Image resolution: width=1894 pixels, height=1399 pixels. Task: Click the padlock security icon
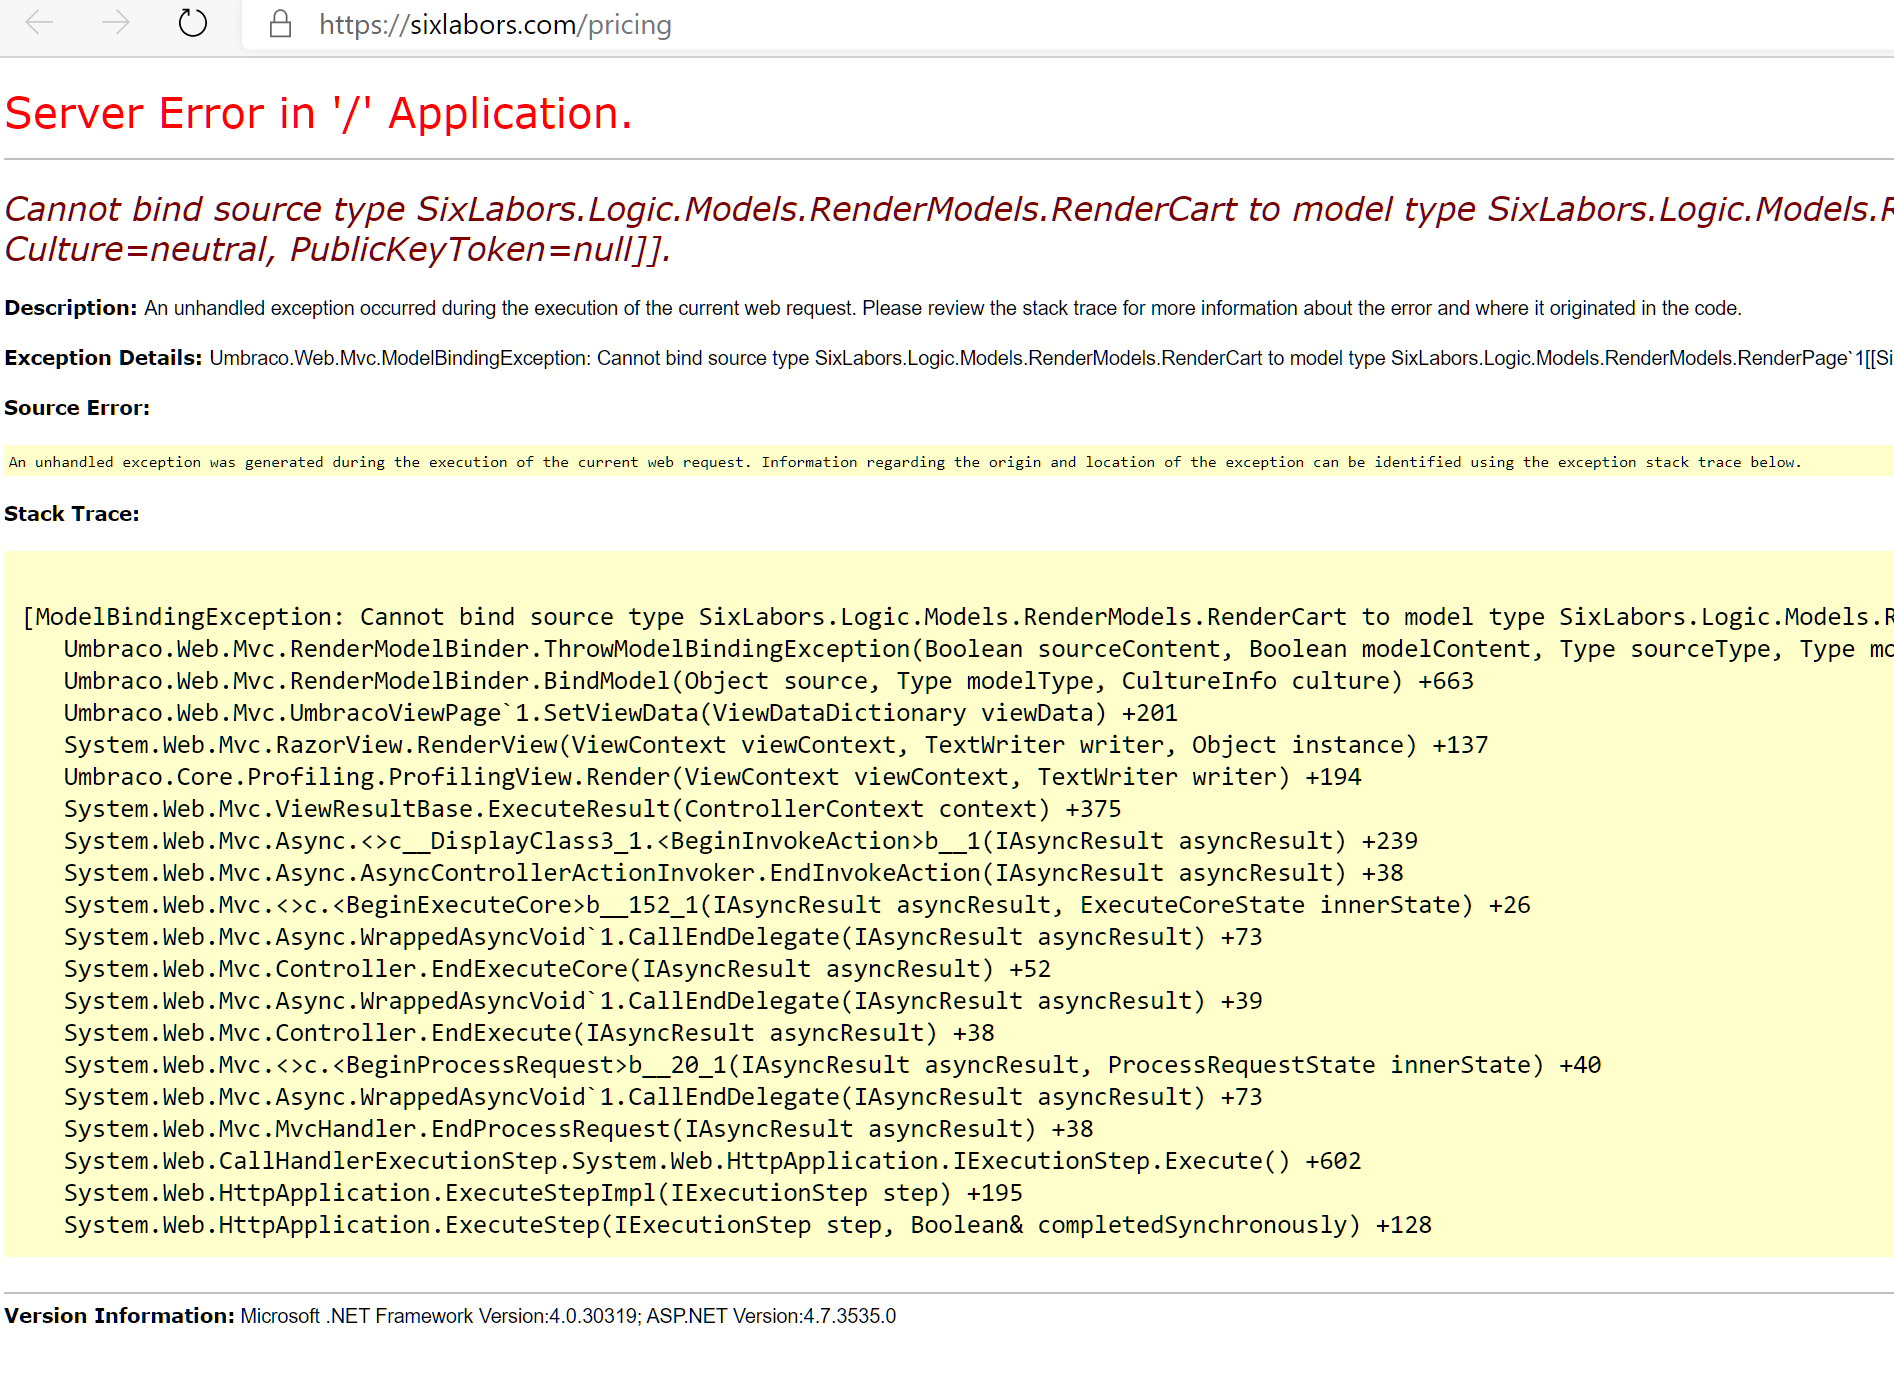coord(280,24)
